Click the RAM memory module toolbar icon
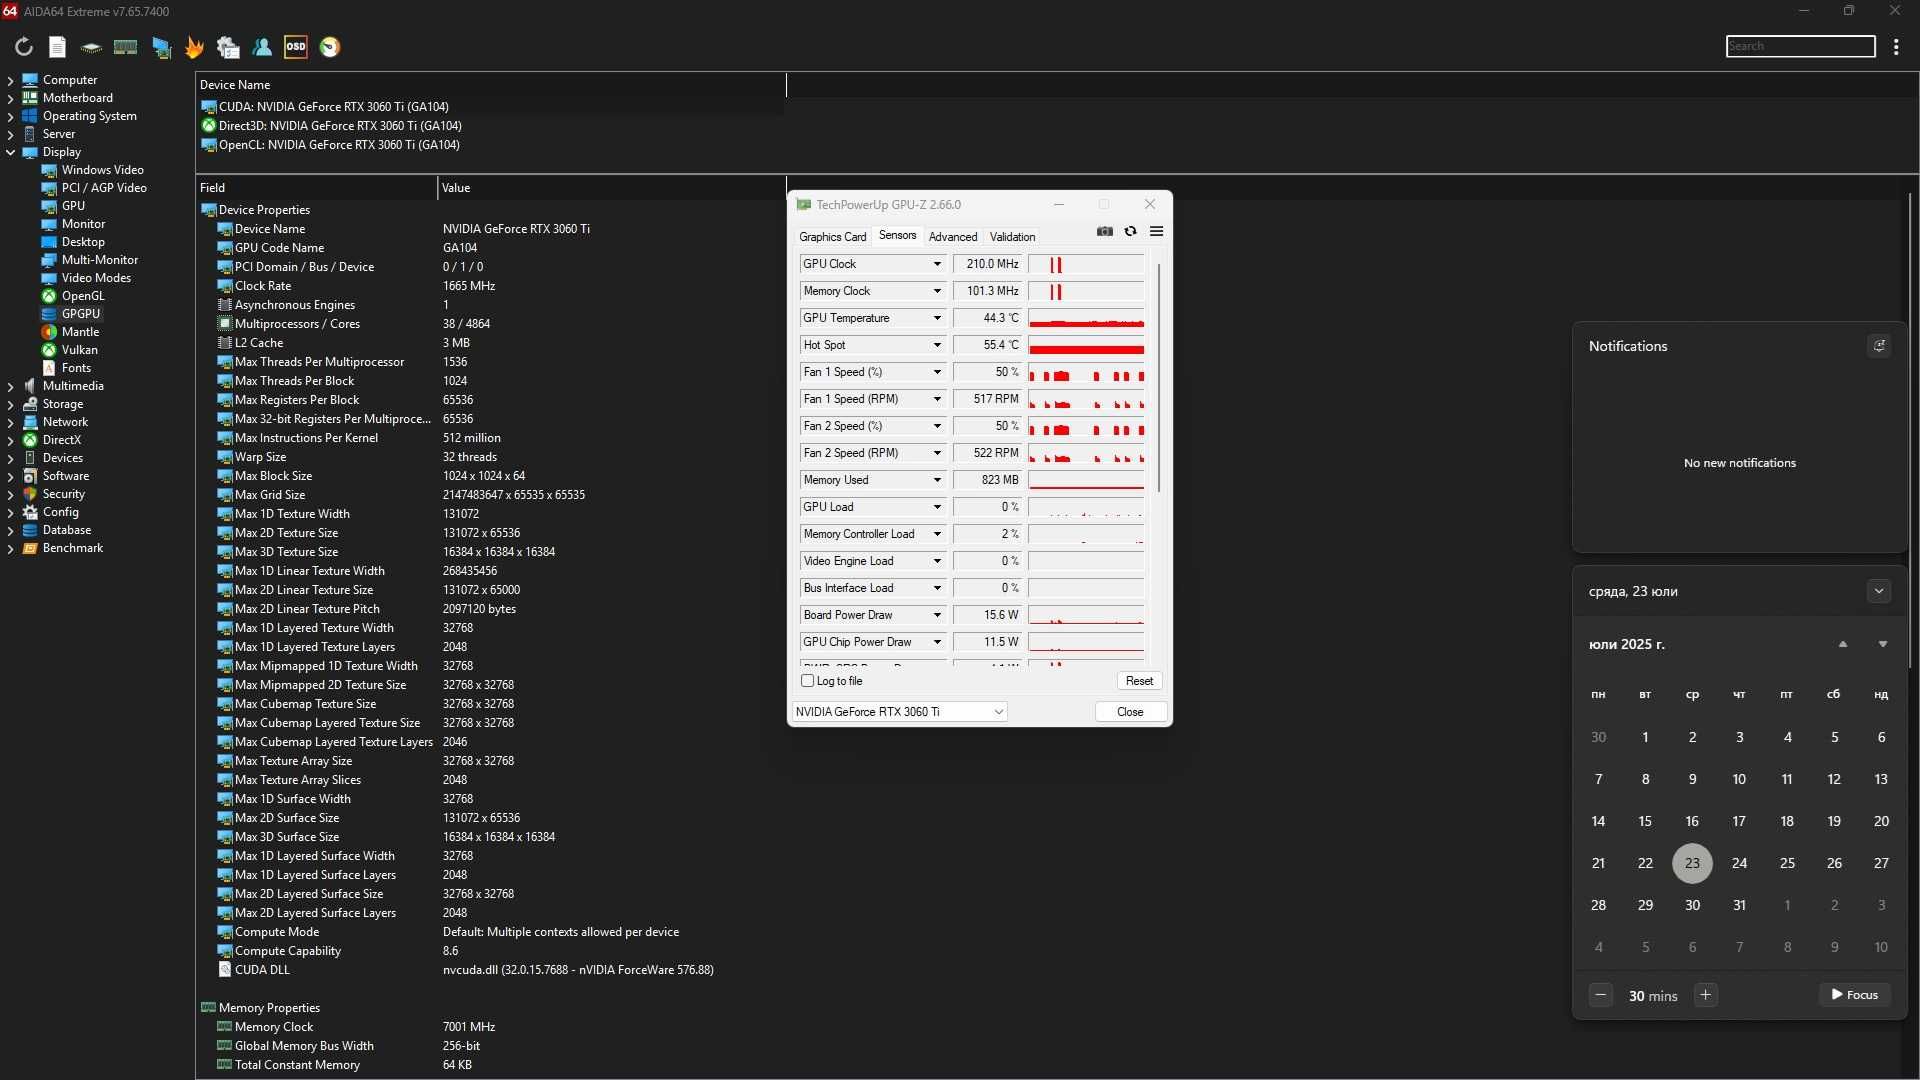This screenshot has width=1920, height=1080. tap(125, 47)
